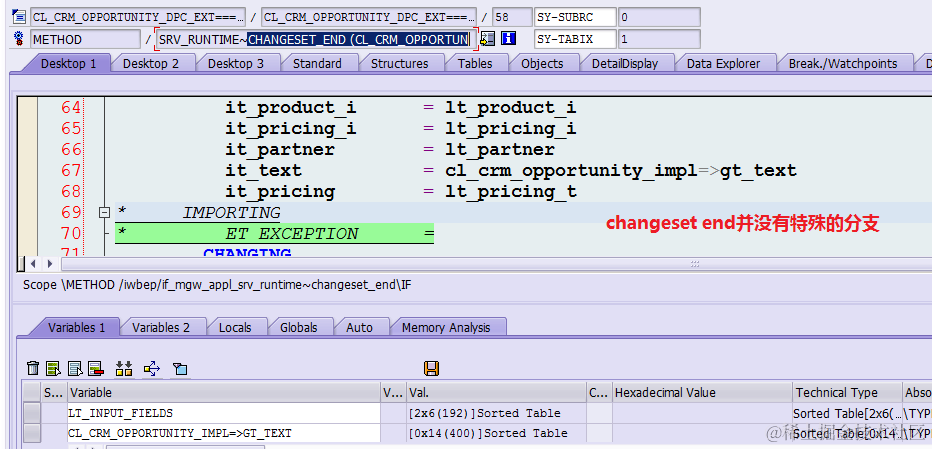Viewport: 932px width, 449px height.
Task: Click the Hexadecimal Value column header
Action: point(701,393)
